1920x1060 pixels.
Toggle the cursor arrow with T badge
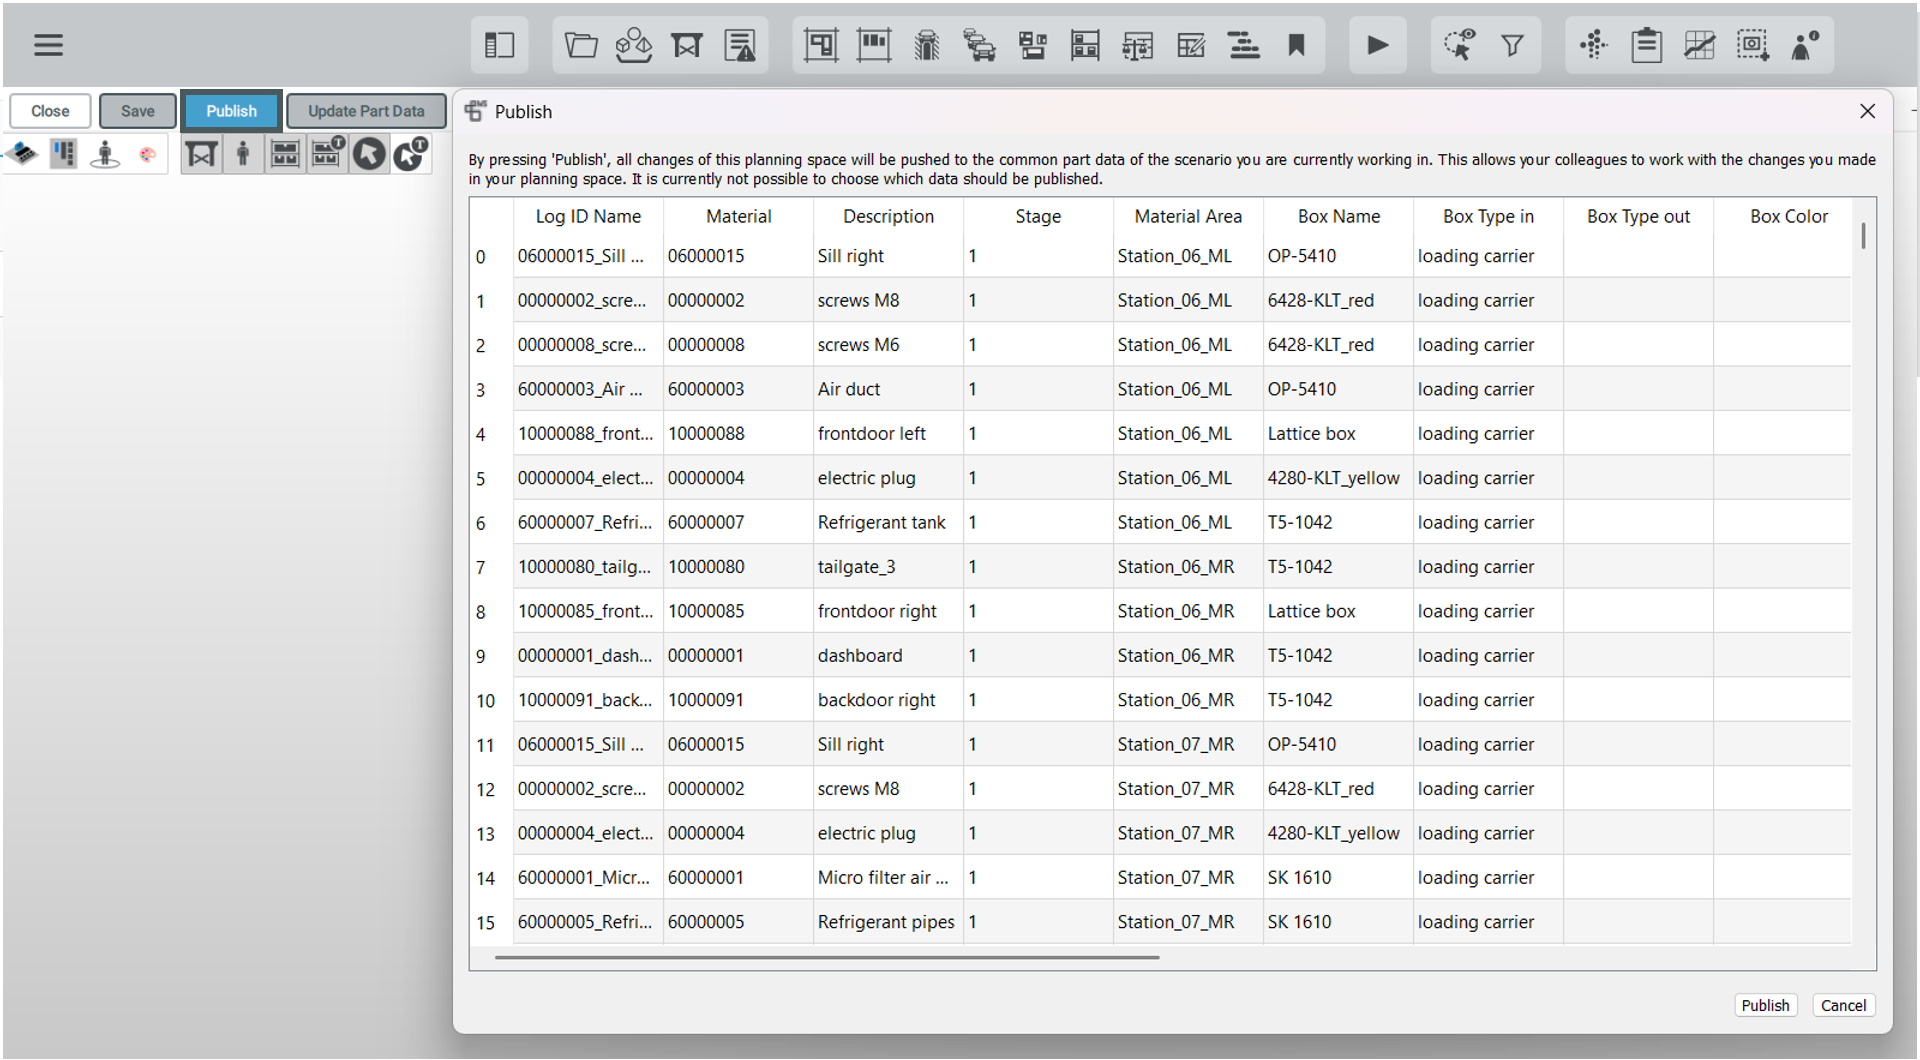tap(410, 154)
